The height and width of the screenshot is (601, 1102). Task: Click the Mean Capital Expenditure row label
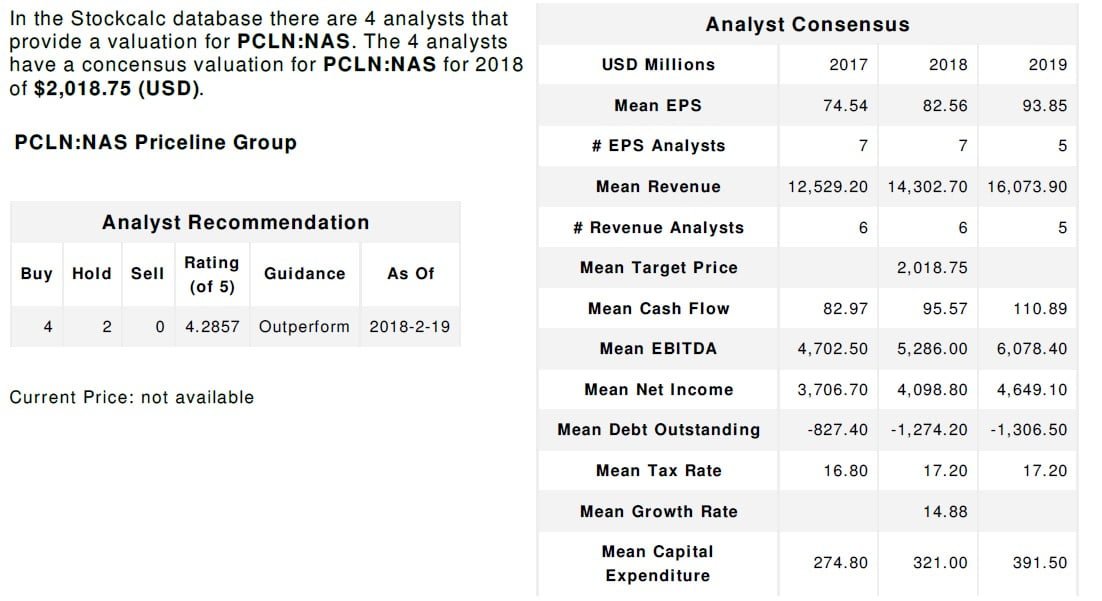coord(658,564)
